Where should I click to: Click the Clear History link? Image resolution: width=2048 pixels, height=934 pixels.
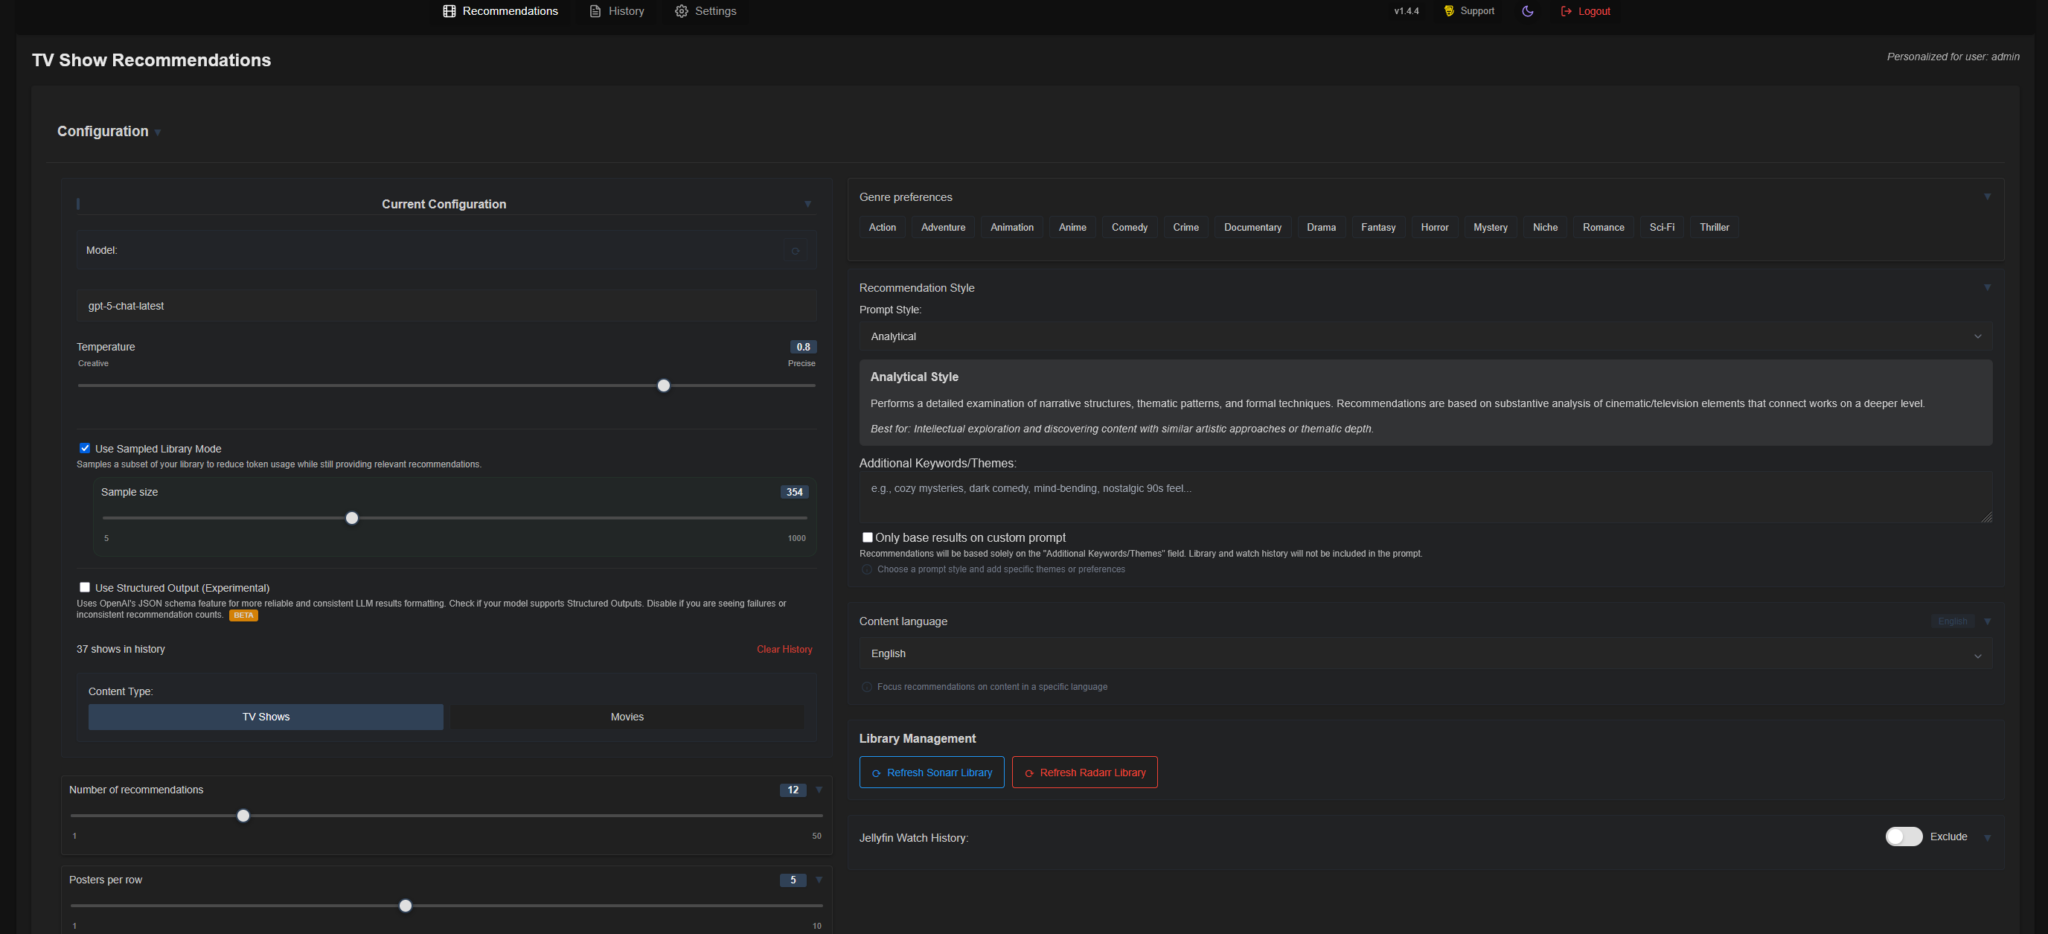[784, 649]
